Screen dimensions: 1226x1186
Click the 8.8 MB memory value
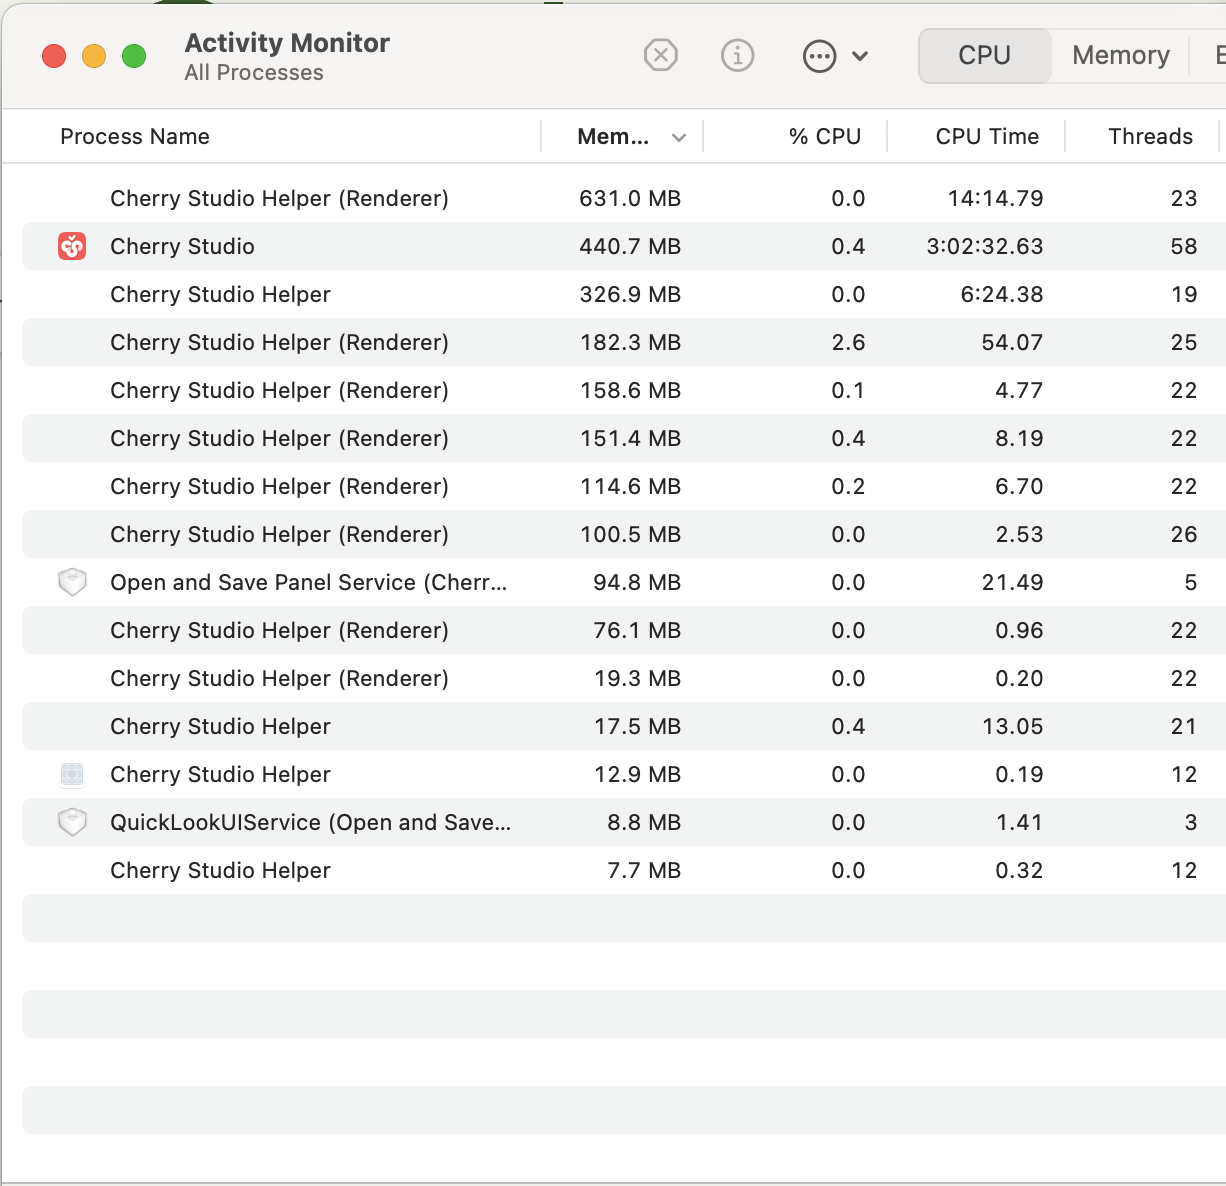(644, 822)
